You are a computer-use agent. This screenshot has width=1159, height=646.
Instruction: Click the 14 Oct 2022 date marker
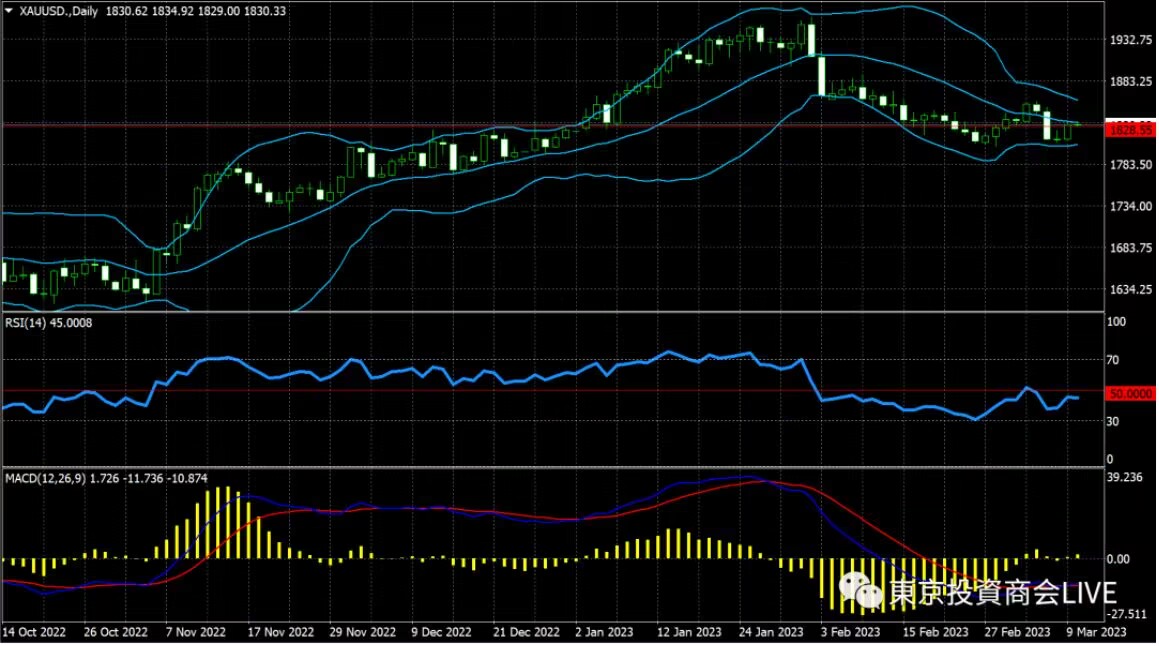pyautogui.click(x=34, y=632)
